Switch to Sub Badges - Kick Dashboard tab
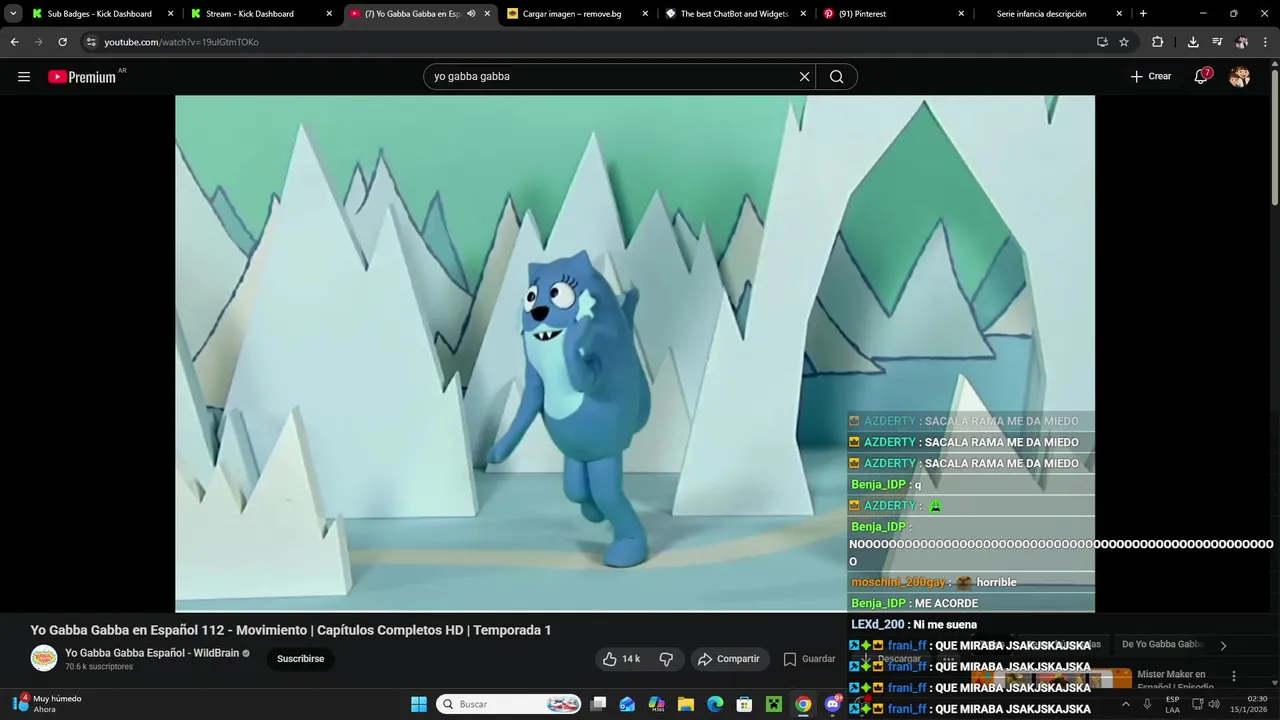The image size is (1280, 720). coord(100,14)
